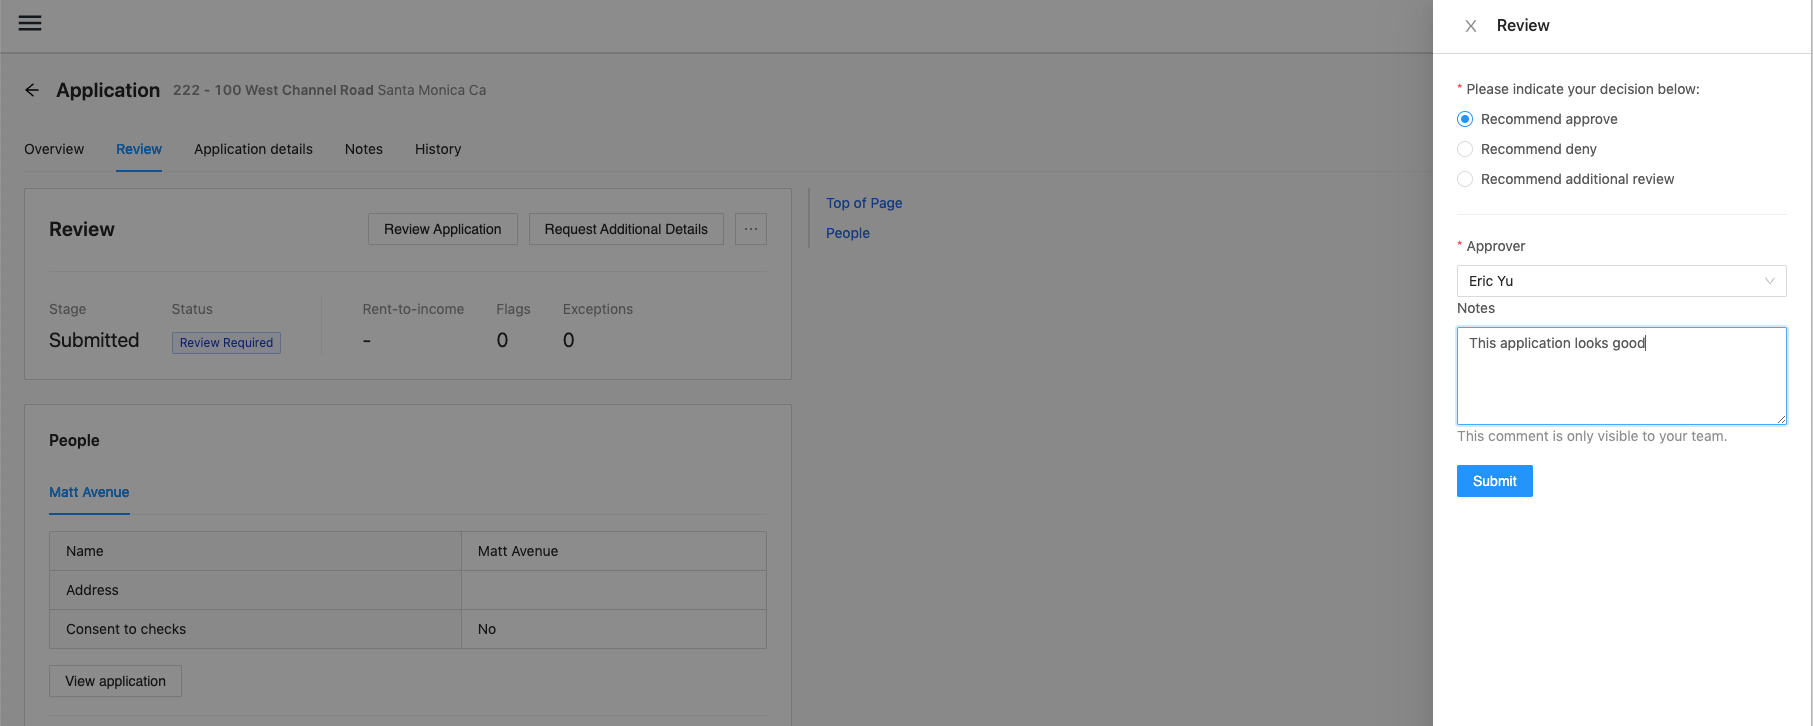
Task: Click the Review Application button
Action: pos(443,229)
